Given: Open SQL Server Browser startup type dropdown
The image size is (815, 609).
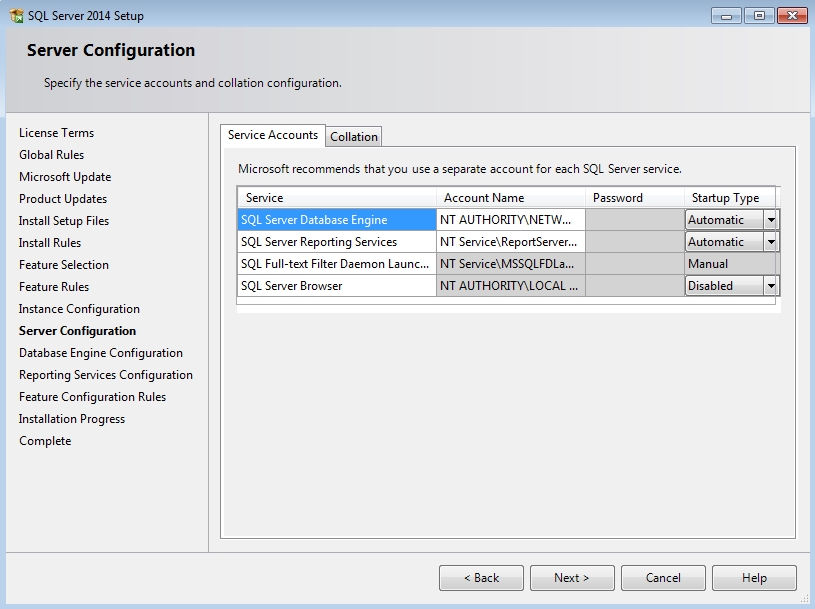Looking at the screenshot, I should [x=771, y=286].
